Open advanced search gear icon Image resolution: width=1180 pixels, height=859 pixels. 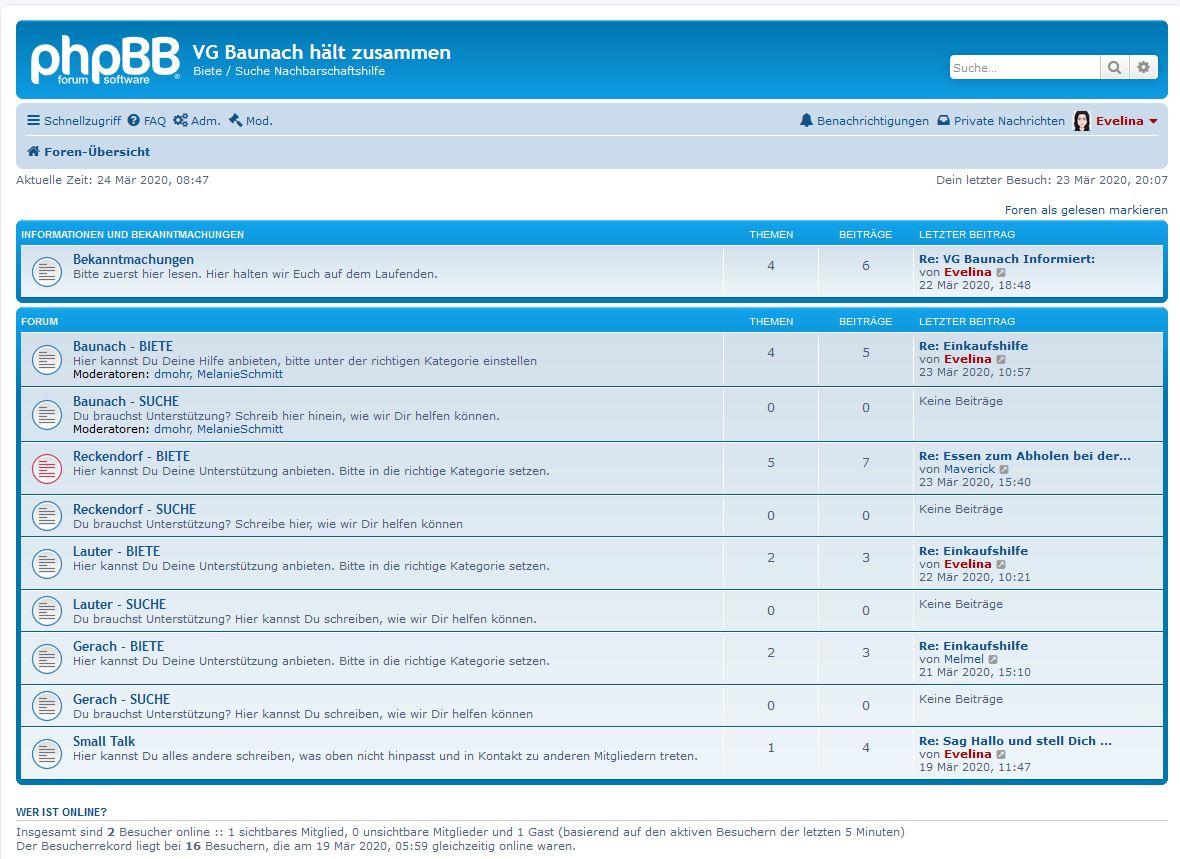(1144, 68)
